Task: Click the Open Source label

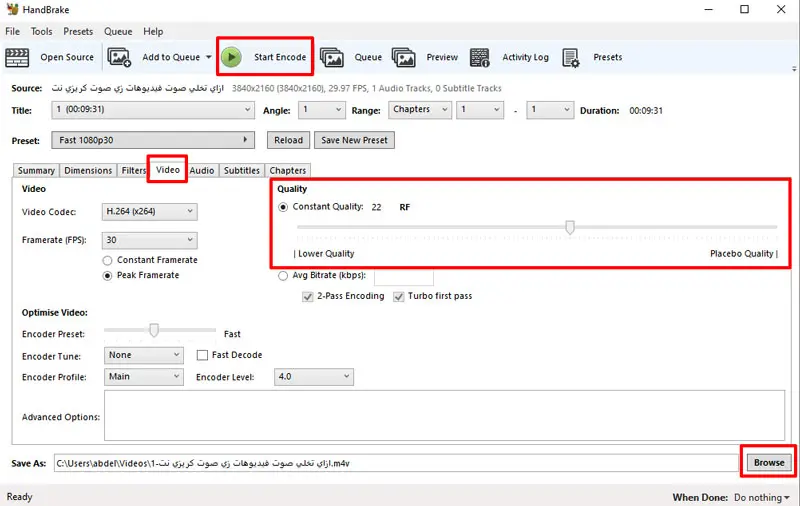Action: click(x=67, y=57)
